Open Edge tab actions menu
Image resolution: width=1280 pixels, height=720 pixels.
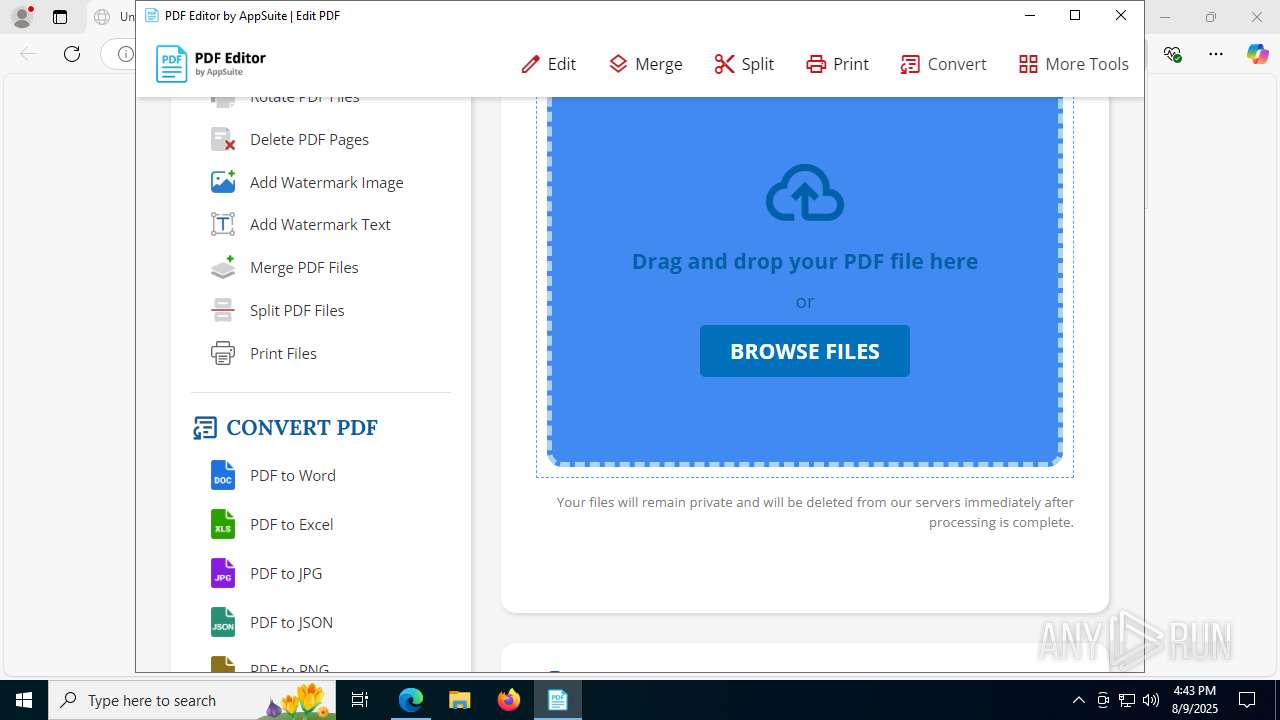point(60,17)
